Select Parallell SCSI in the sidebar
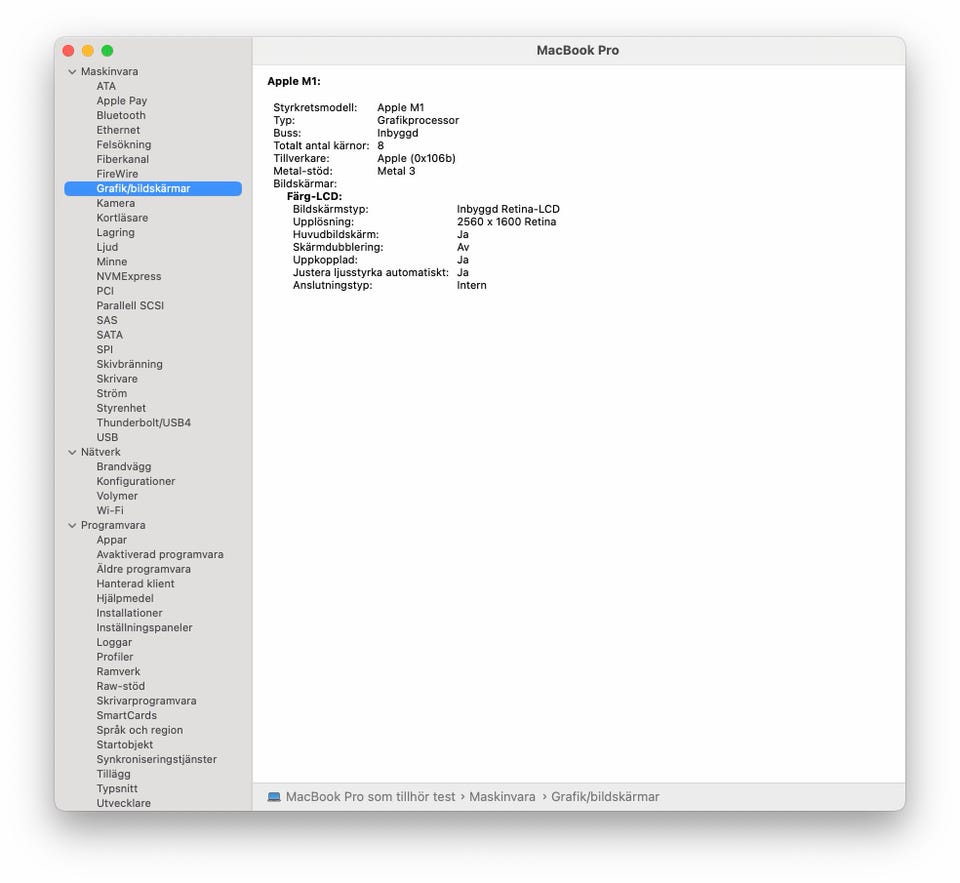This screenshot has width=960, height=883. point(130,306)
